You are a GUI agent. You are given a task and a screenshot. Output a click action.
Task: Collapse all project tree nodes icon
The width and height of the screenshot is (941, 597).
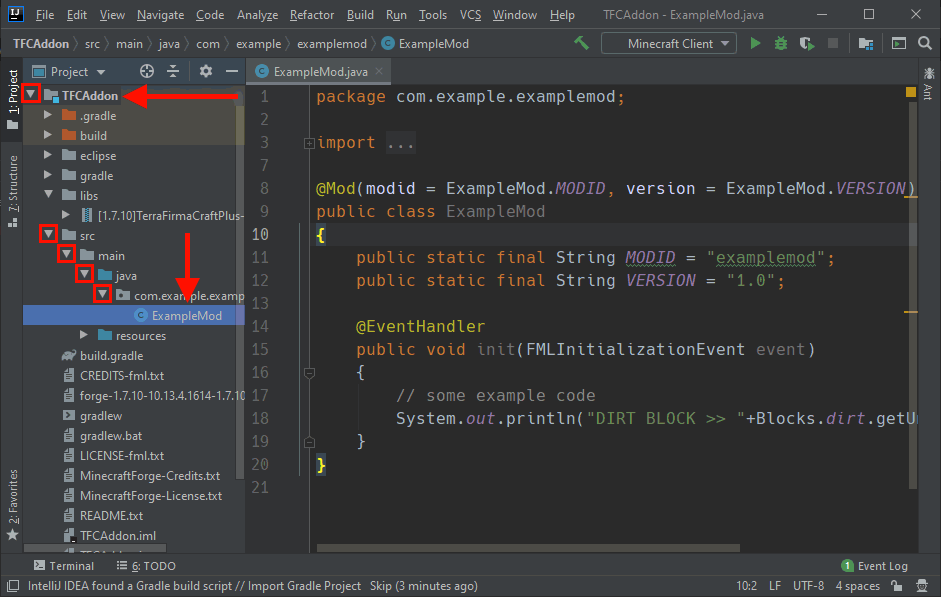coord(173,71)
